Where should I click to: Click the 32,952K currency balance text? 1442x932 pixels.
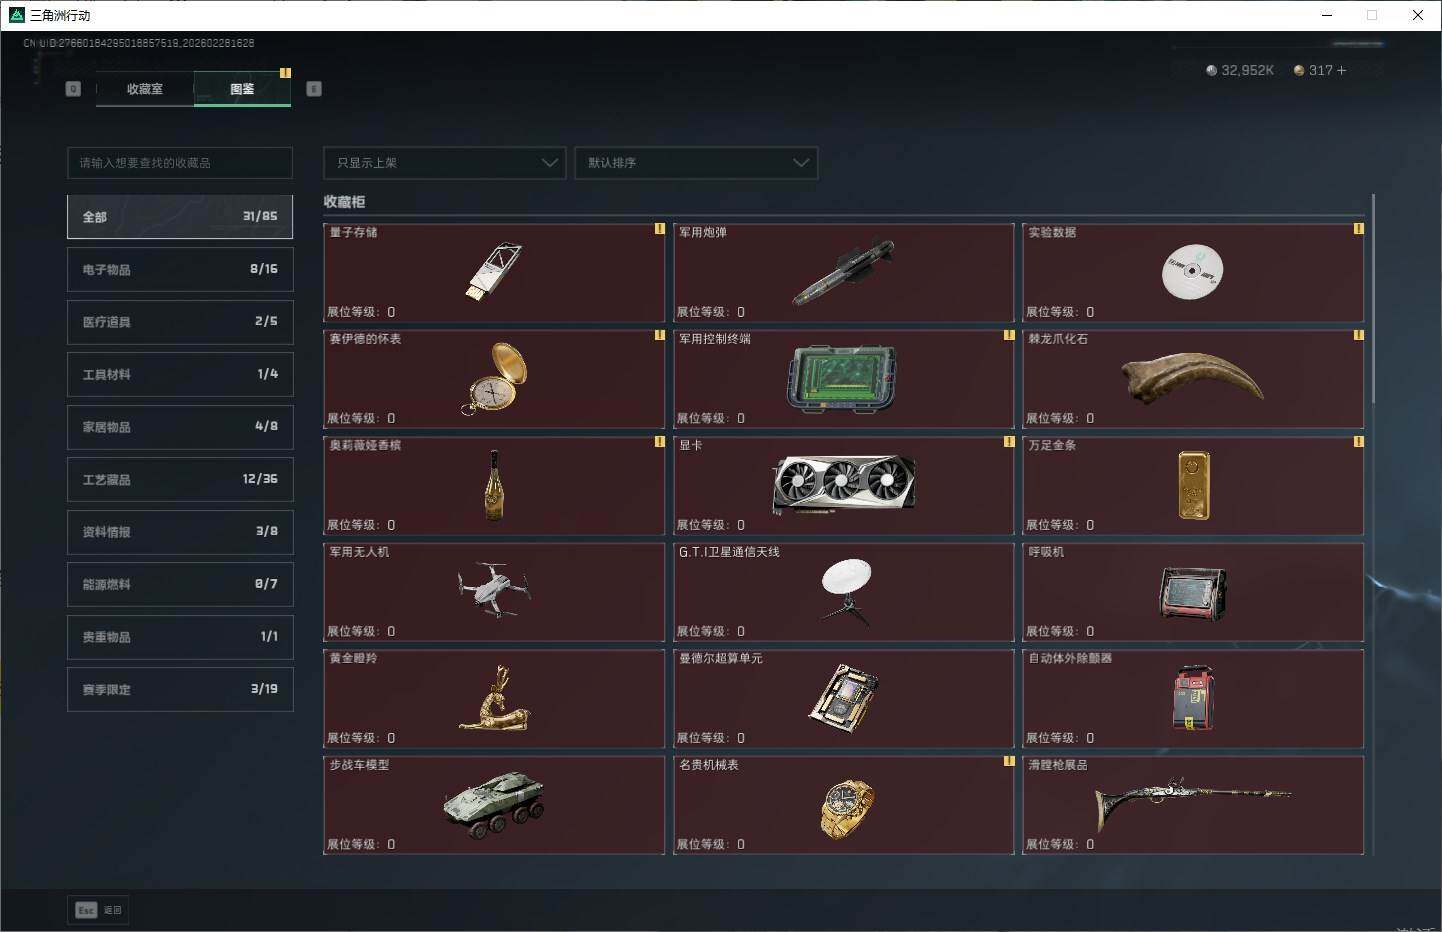click(x=1247, y=71)
